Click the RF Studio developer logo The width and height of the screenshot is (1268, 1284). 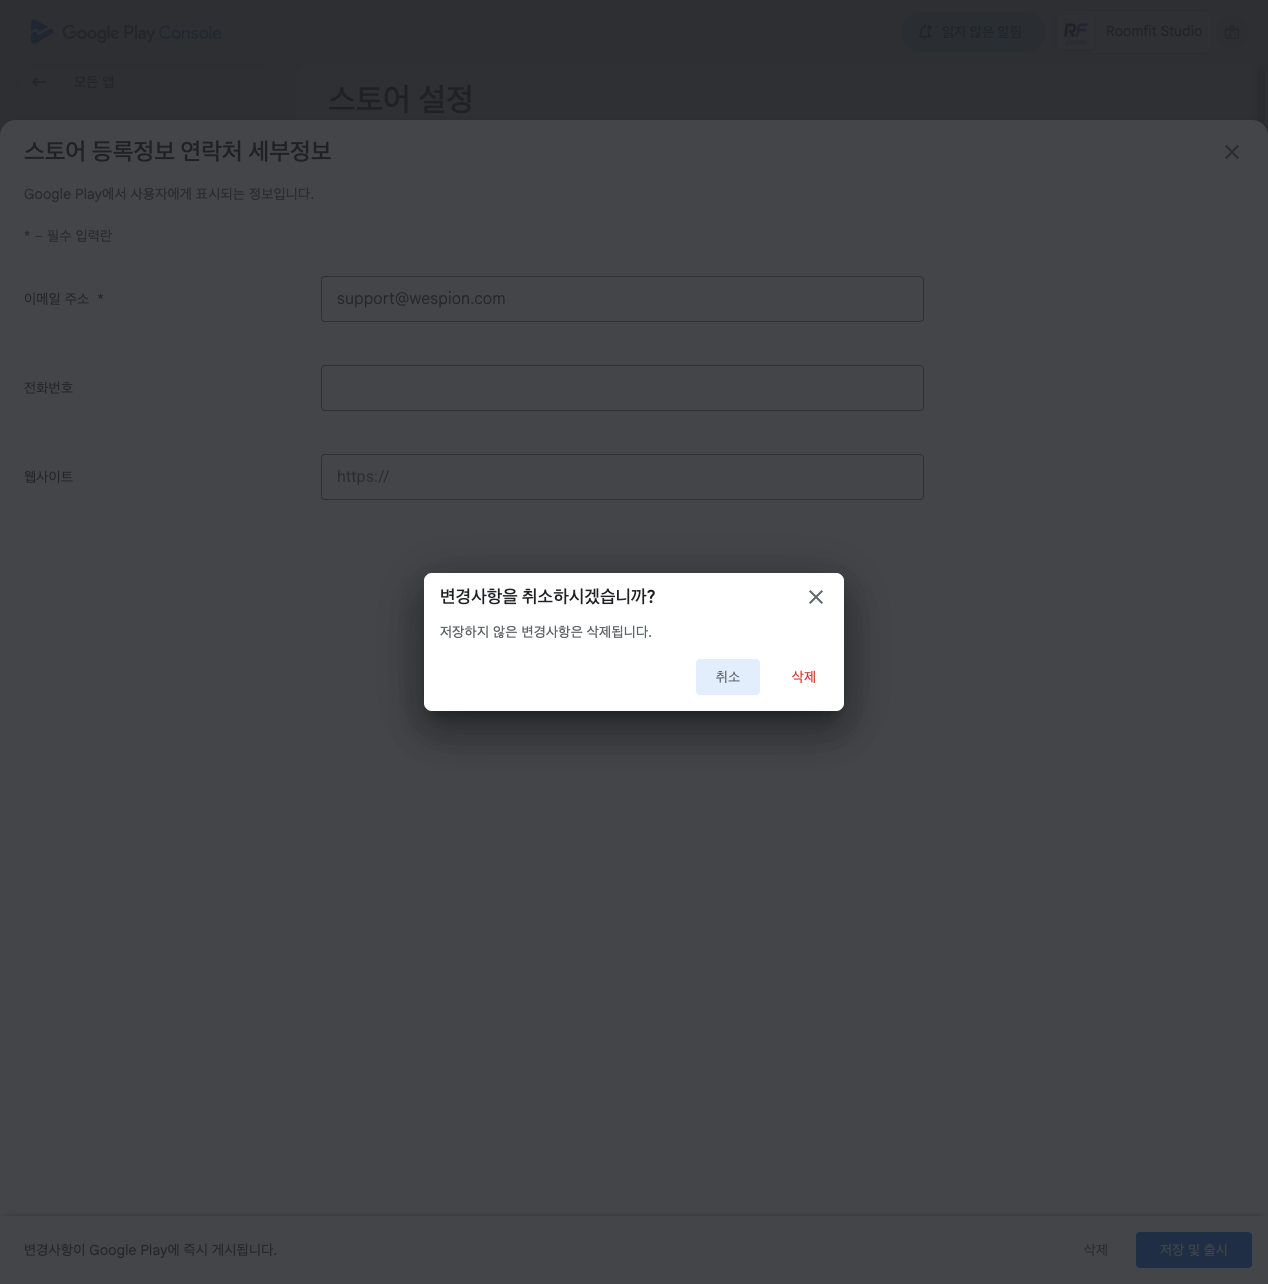coord(1075,32)
